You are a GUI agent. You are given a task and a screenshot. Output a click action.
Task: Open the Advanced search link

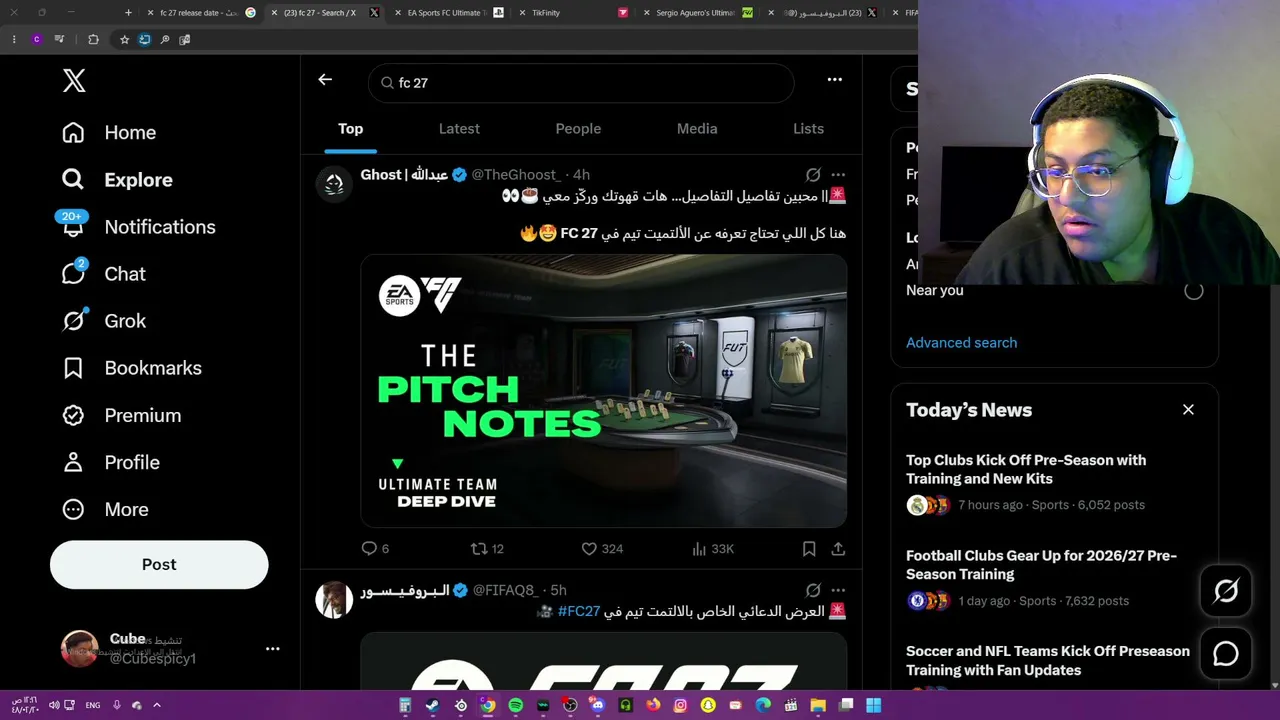[x=961, y=343]
